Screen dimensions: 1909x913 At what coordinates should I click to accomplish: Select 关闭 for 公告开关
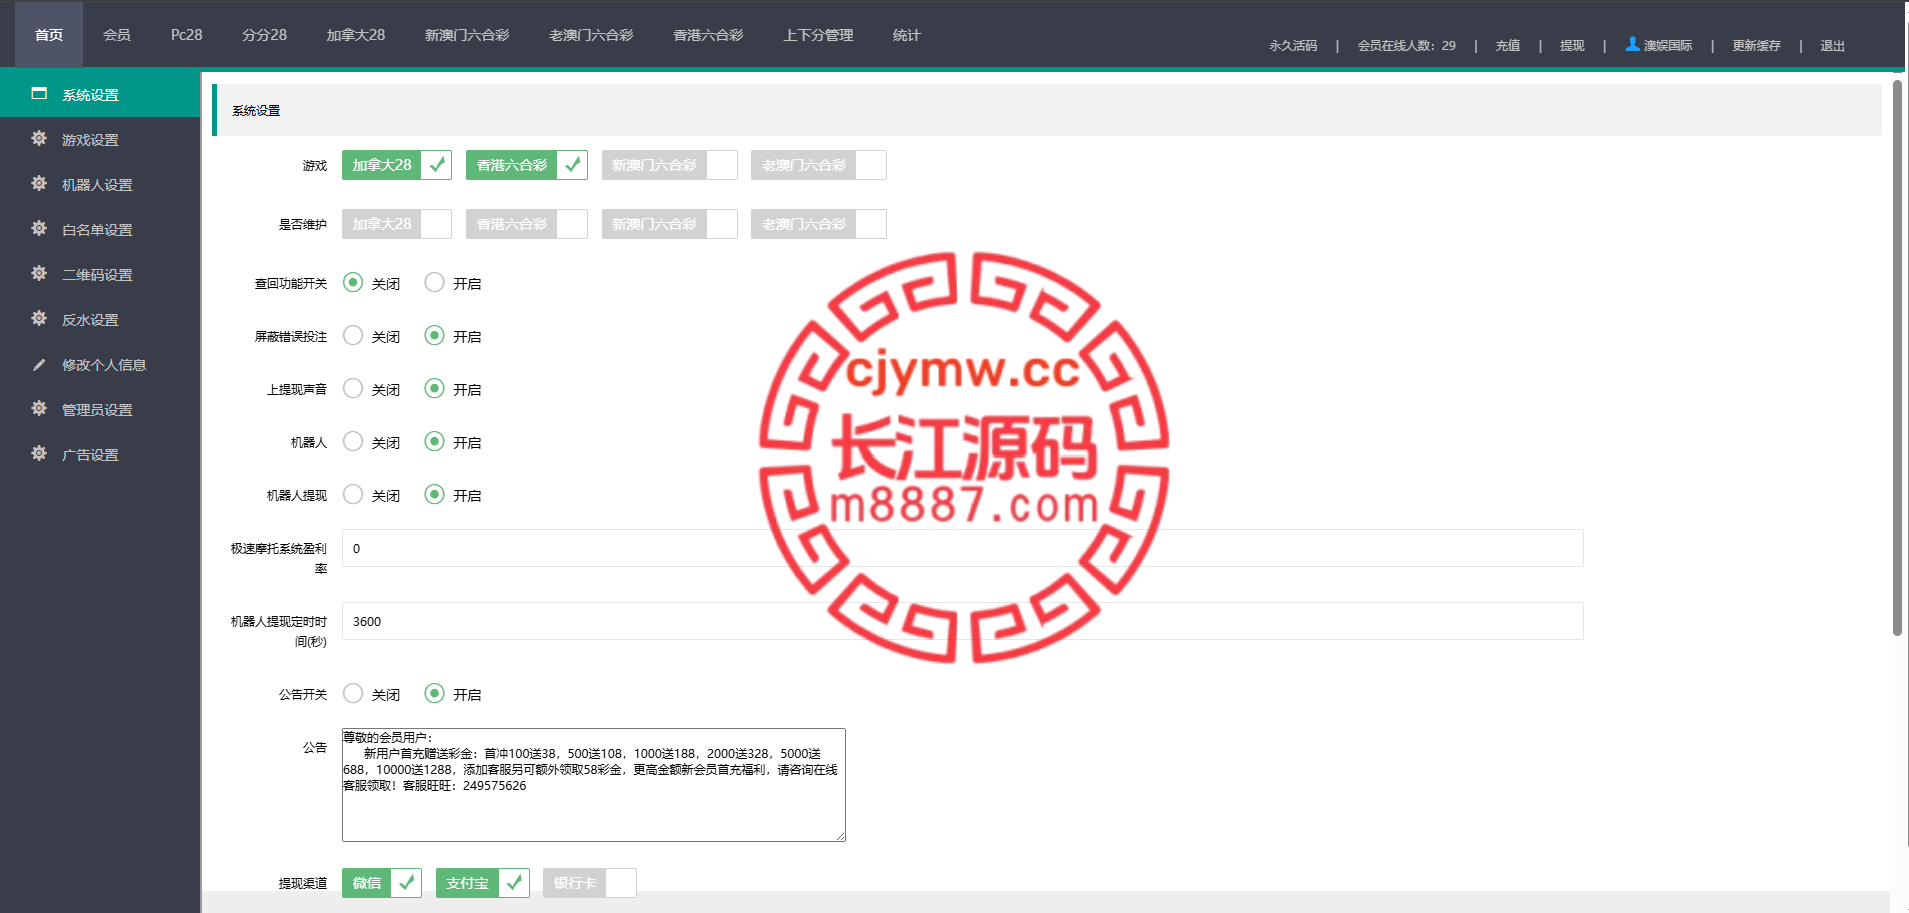pos(353,694)
